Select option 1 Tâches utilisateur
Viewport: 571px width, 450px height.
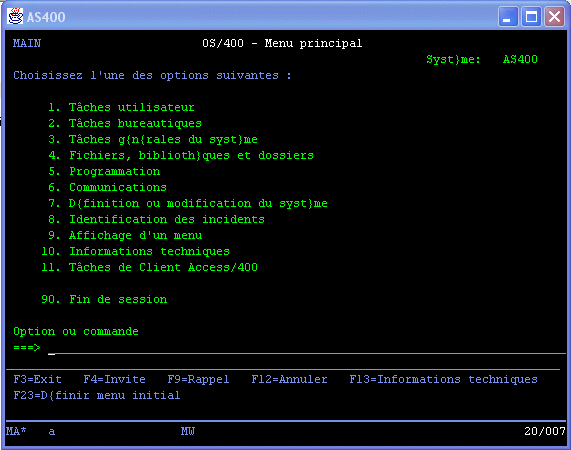(x=121, y=107)
